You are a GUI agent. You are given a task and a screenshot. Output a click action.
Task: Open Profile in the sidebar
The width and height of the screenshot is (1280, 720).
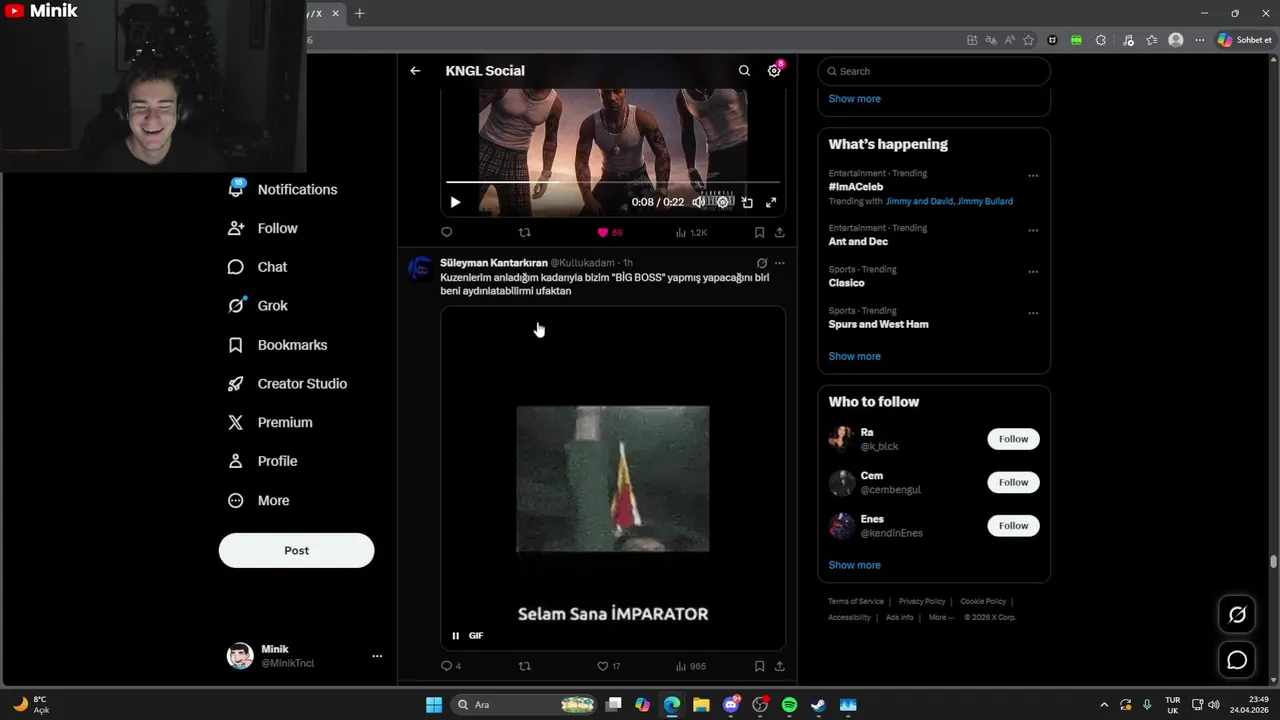[x=263, y=461]
